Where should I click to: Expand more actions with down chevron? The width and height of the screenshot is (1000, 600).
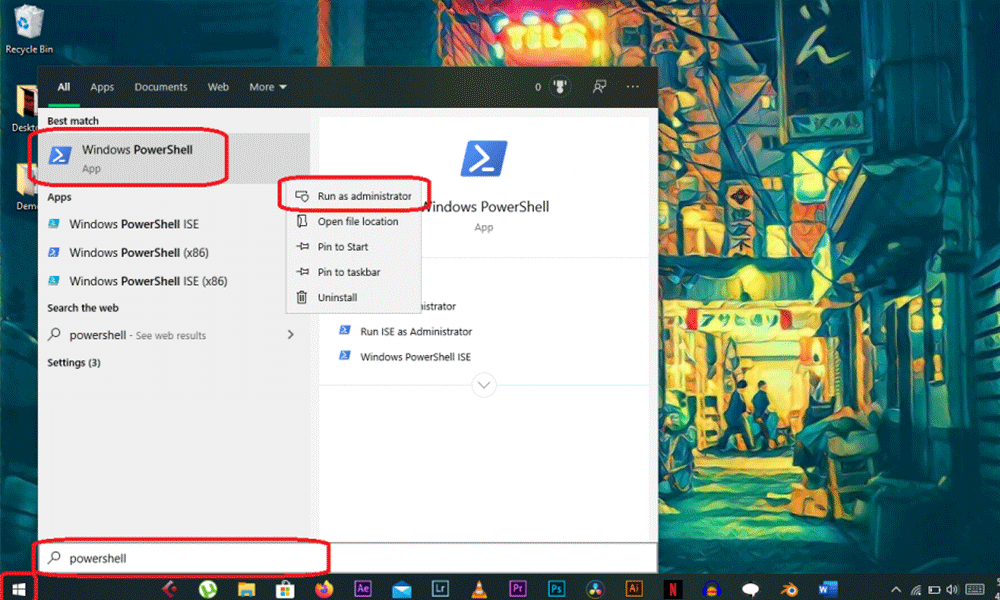click(x=484, y=385)
